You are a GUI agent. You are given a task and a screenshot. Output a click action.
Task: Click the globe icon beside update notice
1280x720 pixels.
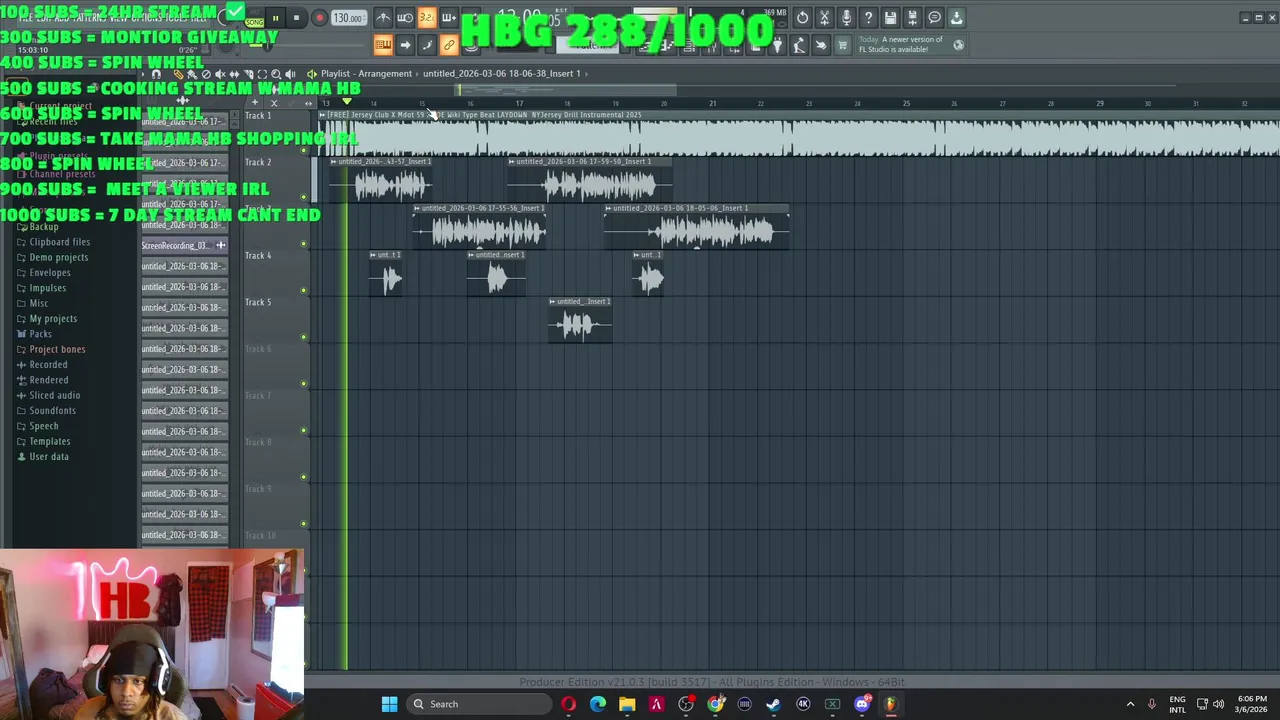tap(958, 44)
